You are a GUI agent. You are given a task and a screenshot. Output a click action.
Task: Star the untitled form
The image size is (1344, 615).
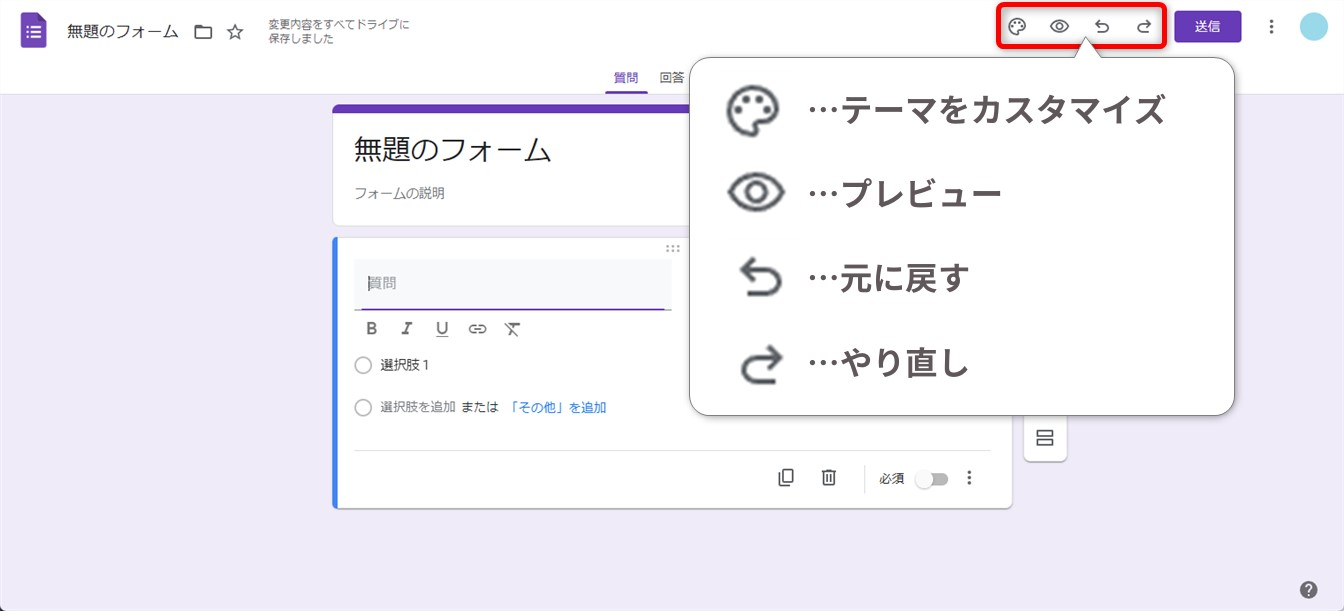tap(235, 32)
